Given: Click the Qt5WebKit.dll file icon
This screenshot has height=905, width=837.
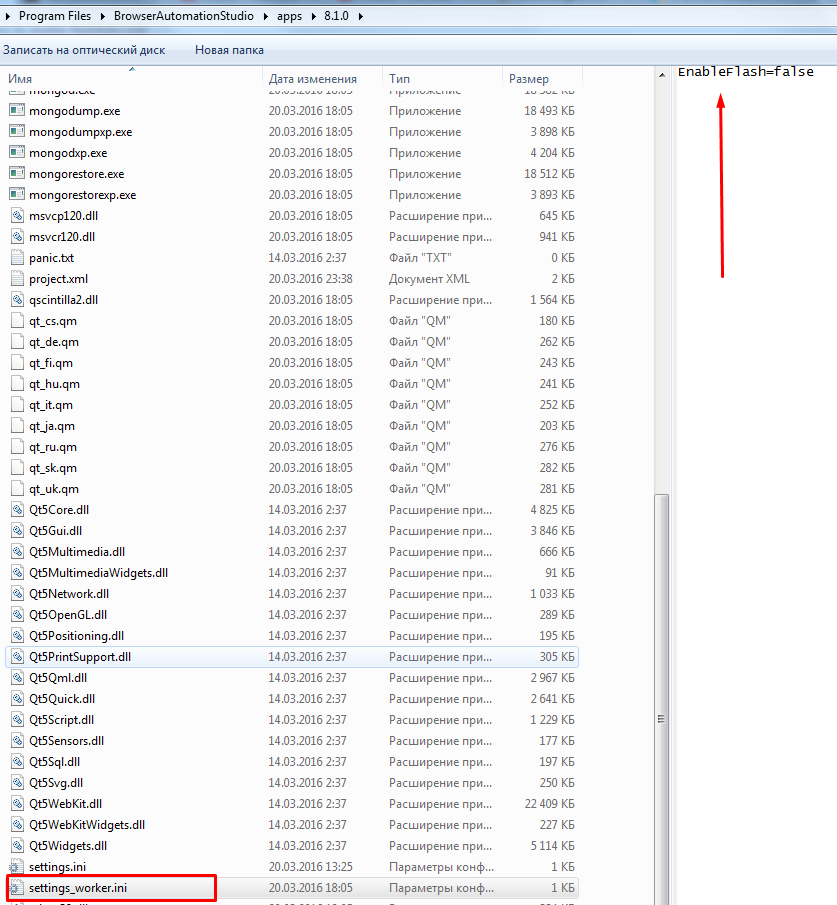Looking at the screenshot, I should [x=17, y=804].
